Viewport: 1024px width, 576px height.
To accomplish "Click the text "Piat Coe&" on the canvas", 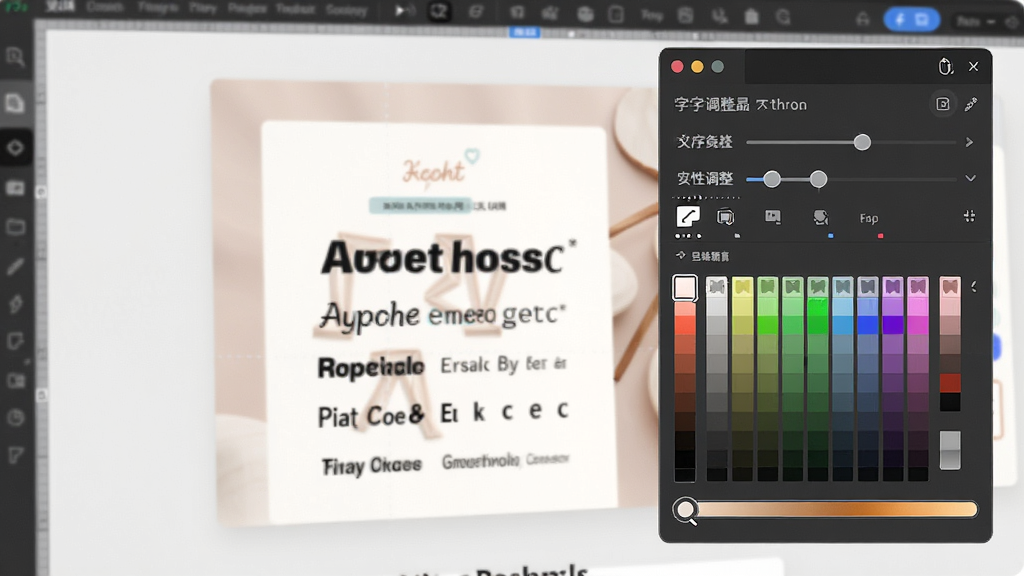I will point(370,416).
